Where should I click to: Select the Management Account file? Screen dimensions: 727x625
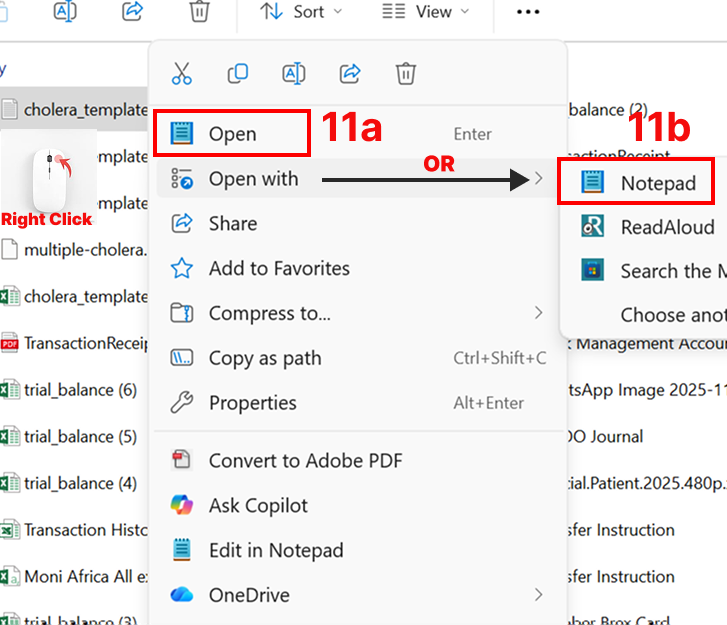(x=647, y=345)
